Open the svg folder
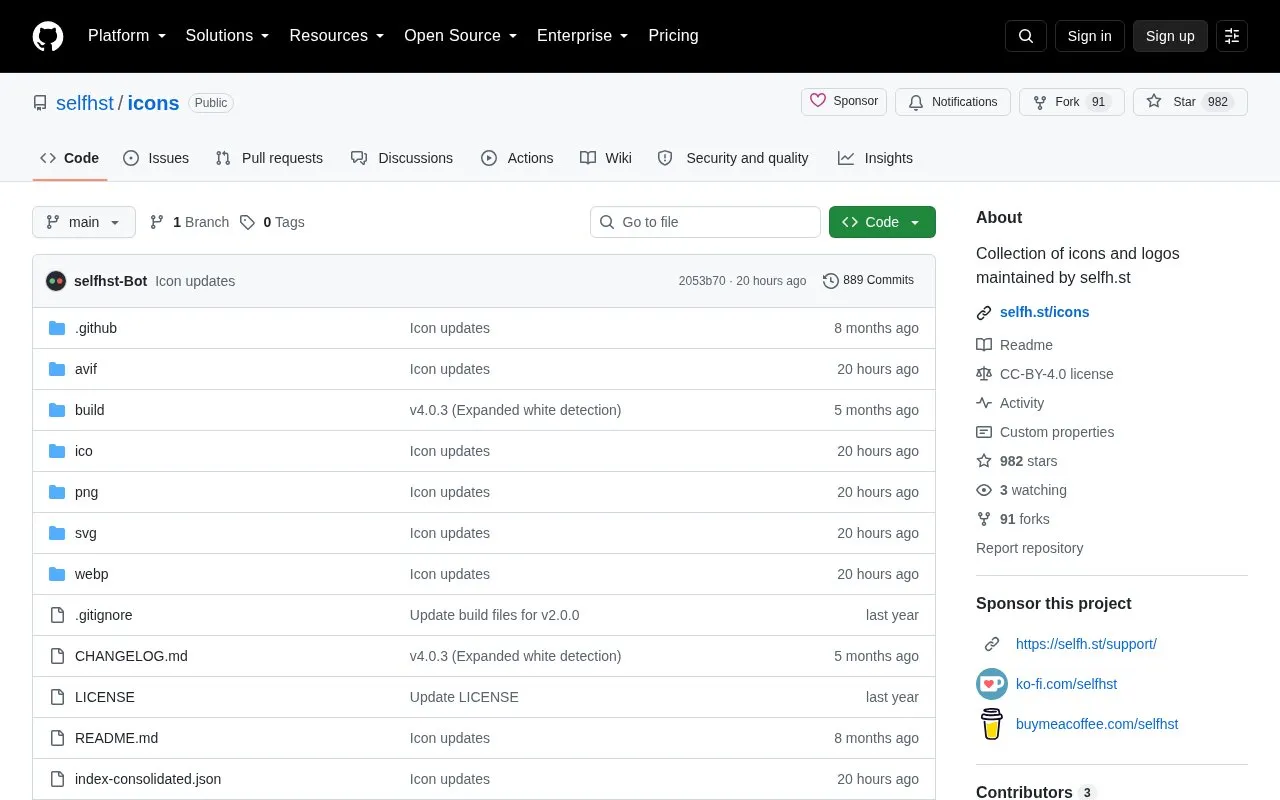The image size is (1280, 800). 86,533
